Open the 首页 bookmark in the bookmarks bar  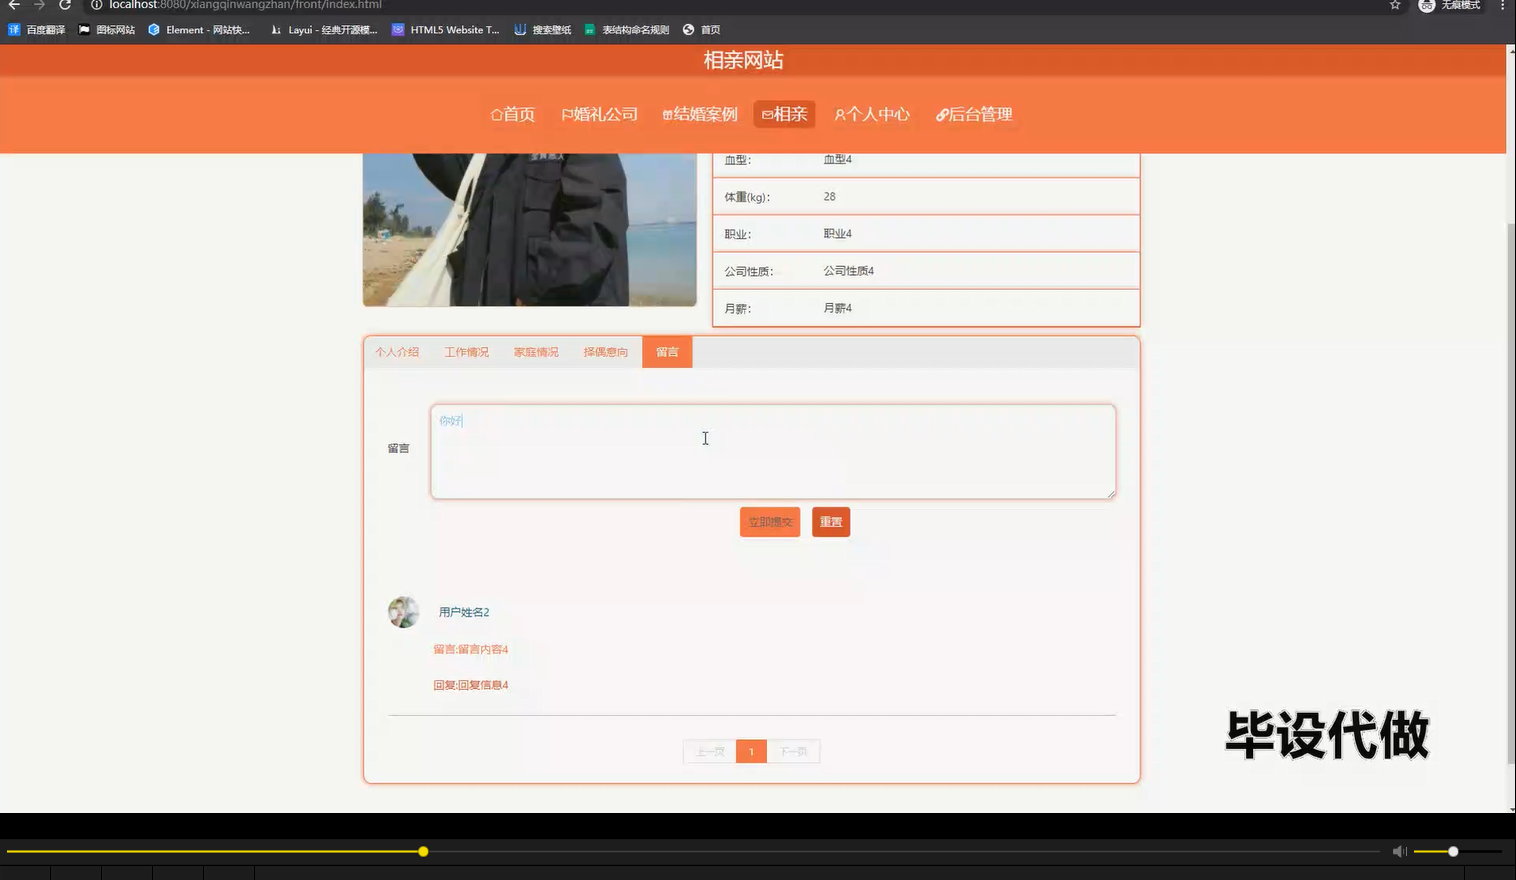[x=702, y=30]
